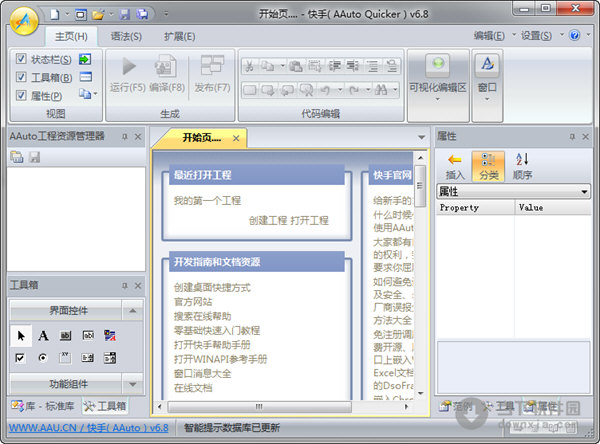The width and height of the screenshot is (600, 444).
Task: Click the 发布(F7) publish button
Action: (x=212, y=75)
